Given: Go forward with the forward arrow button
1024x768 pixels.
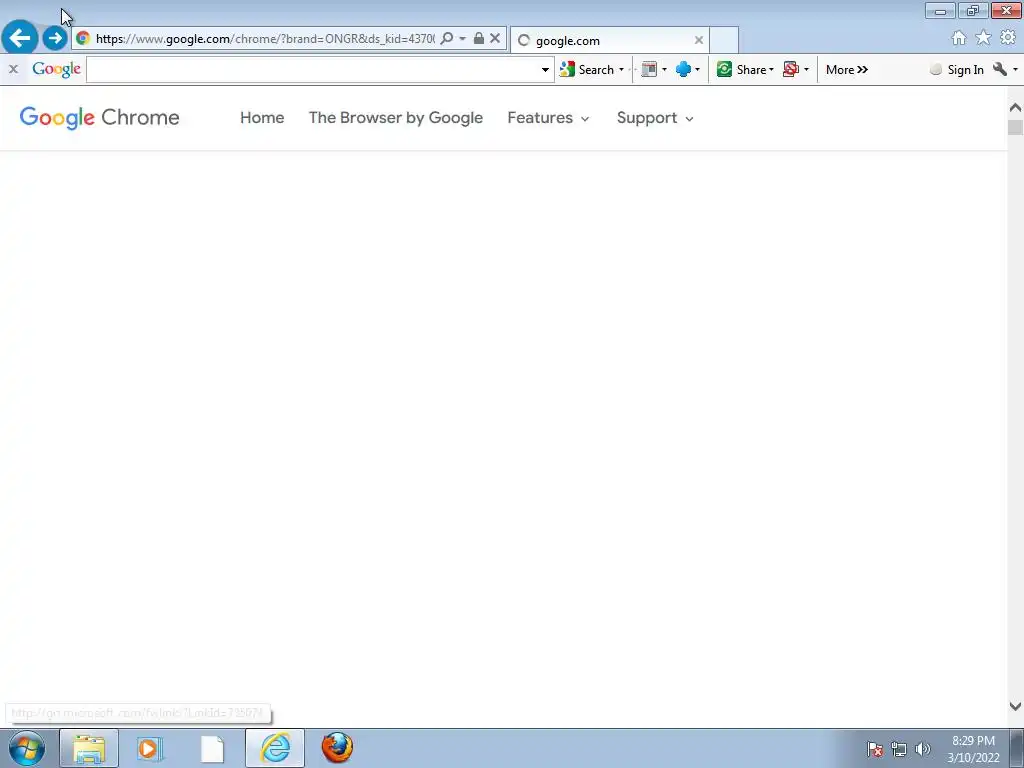Looking at the screenshot, I should (56, 38).
